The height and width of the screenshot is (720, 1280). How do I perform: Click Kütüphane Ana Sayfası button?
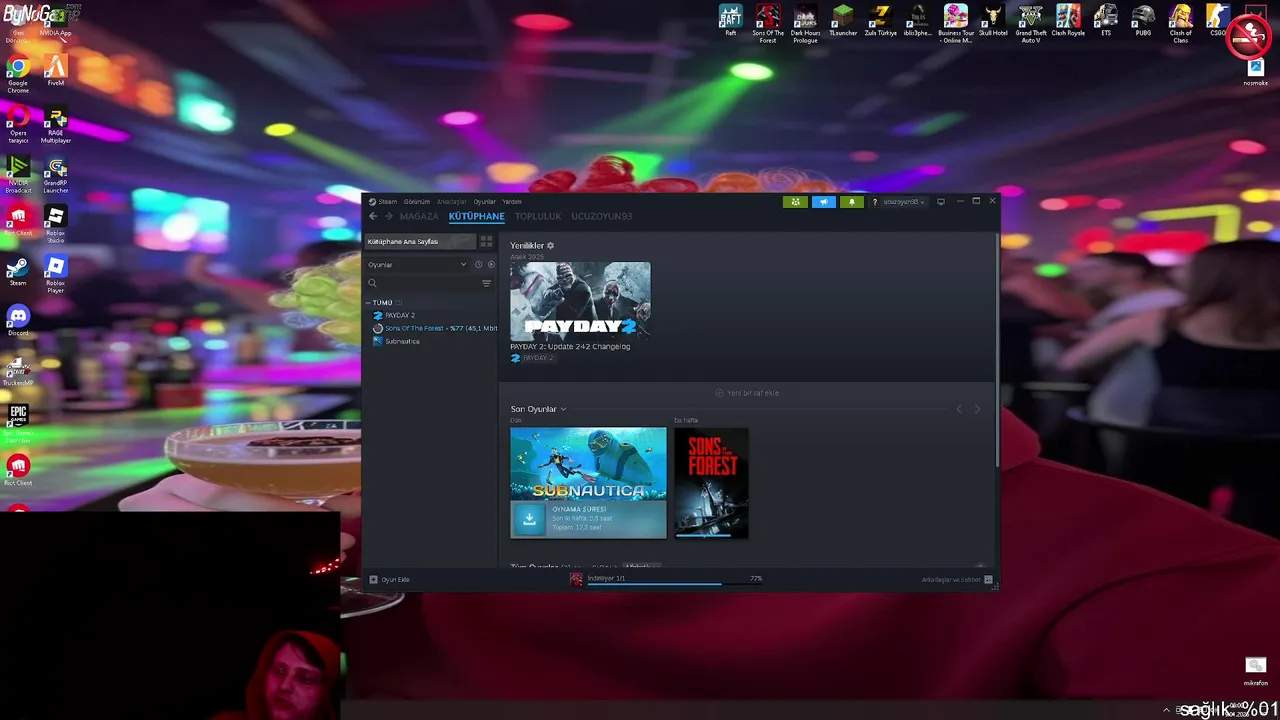pos(419,241)
